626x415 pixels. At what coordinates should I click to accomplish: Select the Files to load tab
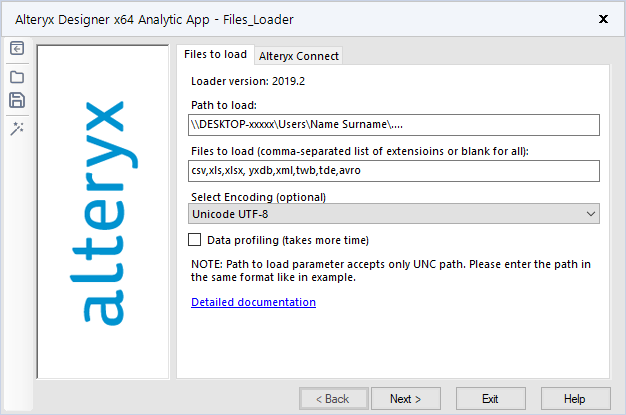(216, 55)
